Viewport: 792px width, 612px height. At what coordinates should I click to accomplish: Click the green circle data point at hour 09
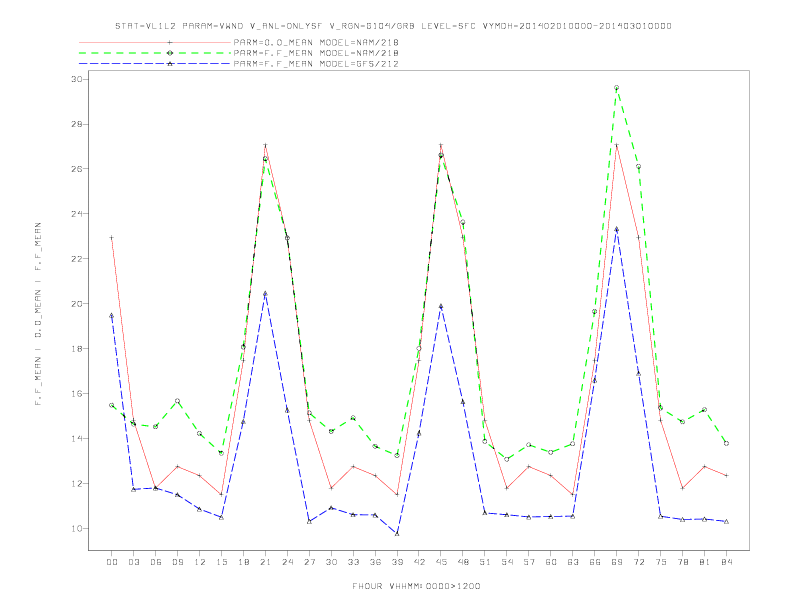(x=178, y=401)
